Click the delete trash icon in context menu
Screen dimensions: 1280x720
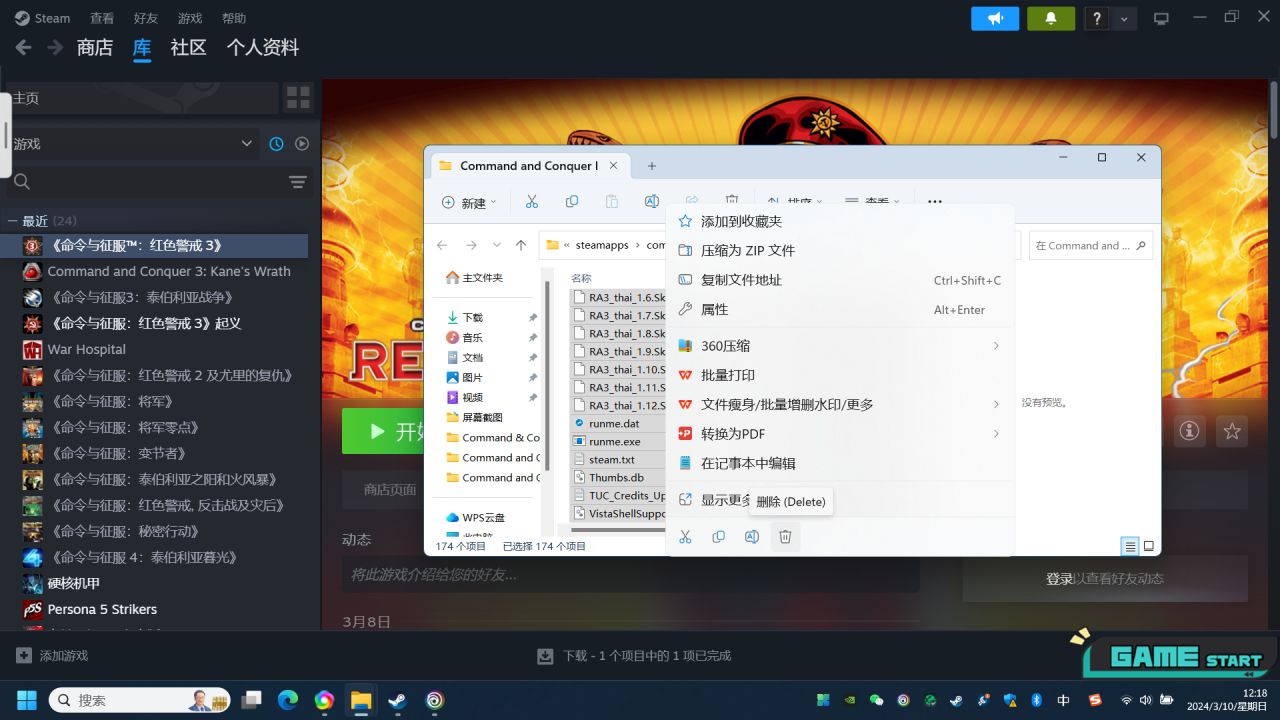(x=785, y=537)
